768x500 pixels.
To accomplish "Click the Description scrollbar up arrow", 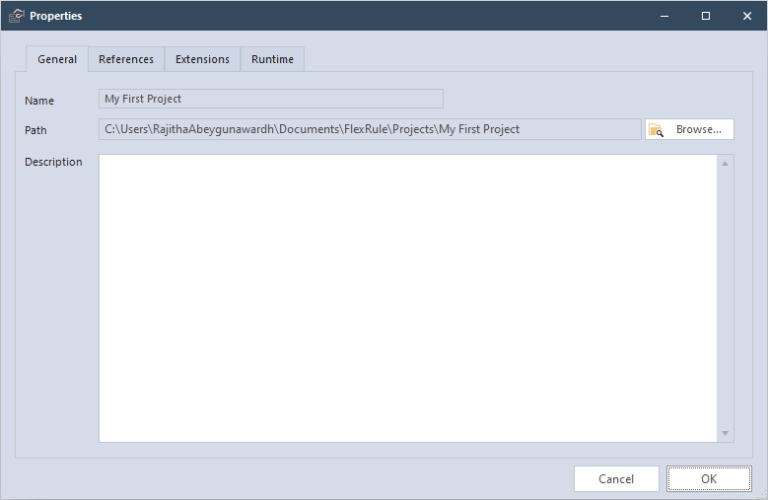I will point(725,164).
